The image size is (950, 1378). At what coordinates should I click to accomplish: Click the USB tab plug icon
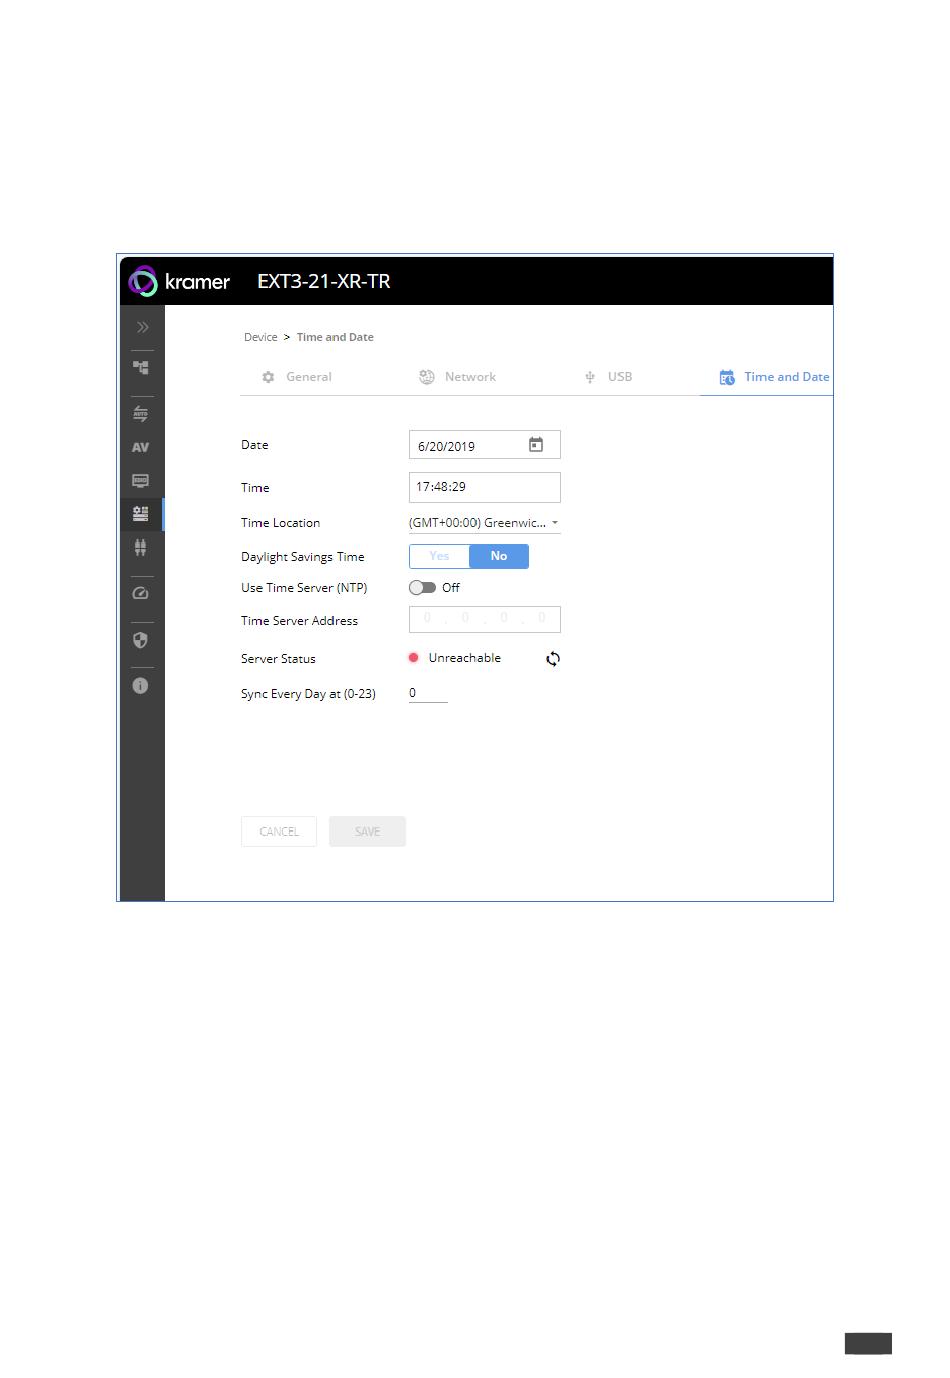click(x=590, y=377)
